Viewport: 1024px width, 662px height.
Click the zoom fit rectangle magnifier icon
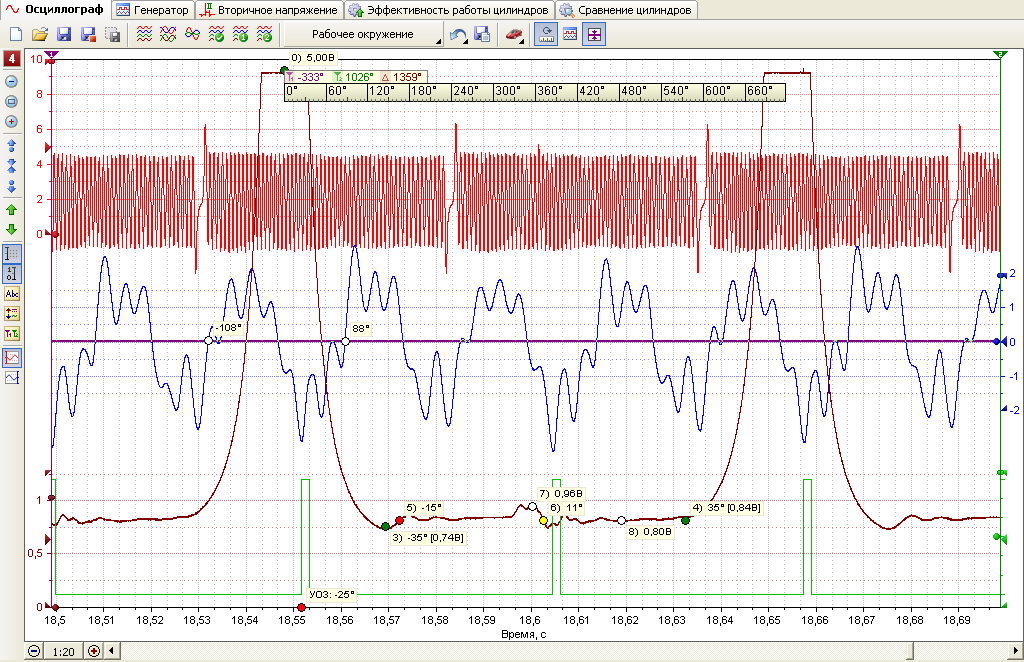(x=11, y=102)
